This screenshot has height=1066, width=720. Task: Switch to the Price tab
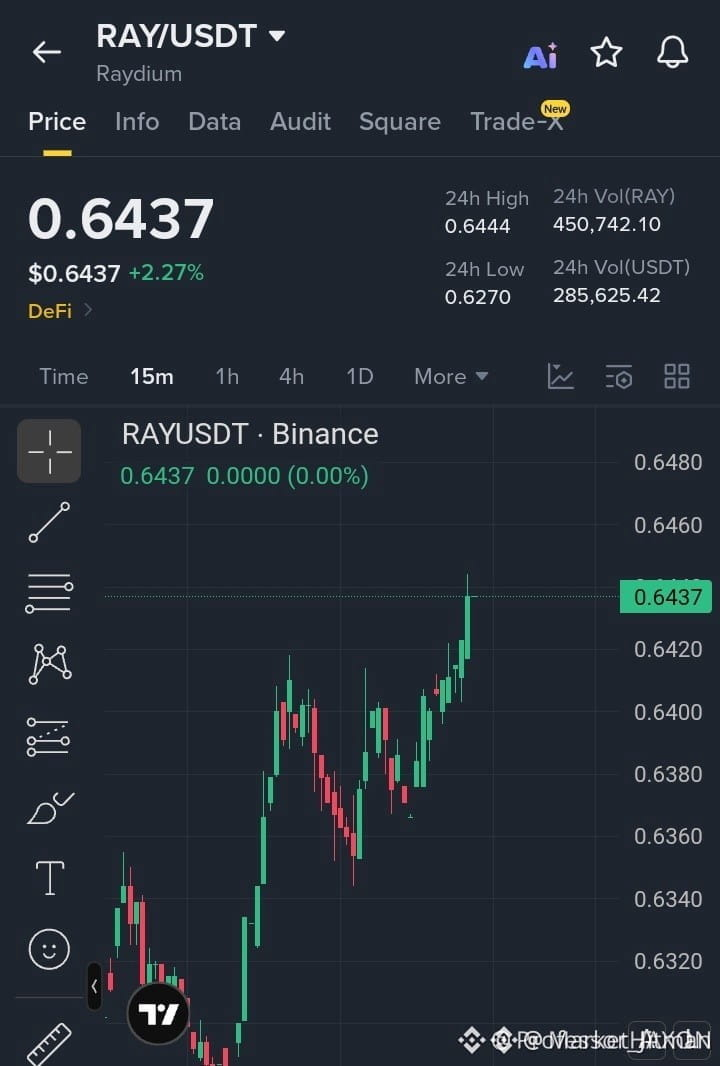click(57, 122)
